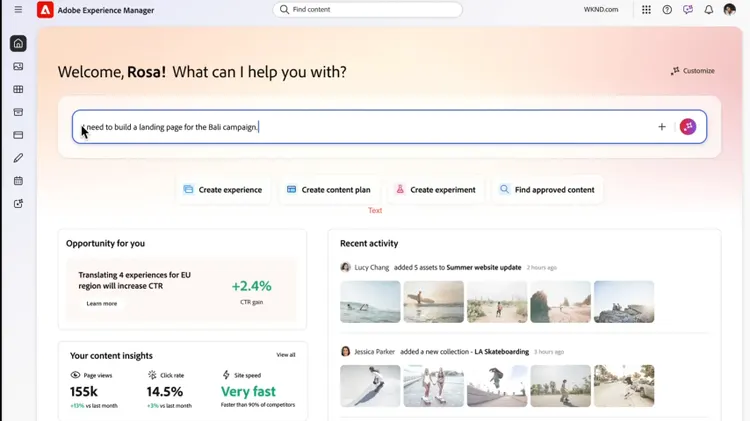Click View all in content insights
Image resolution: width=750 pixels, height=421 pixels.
point(286,355)
